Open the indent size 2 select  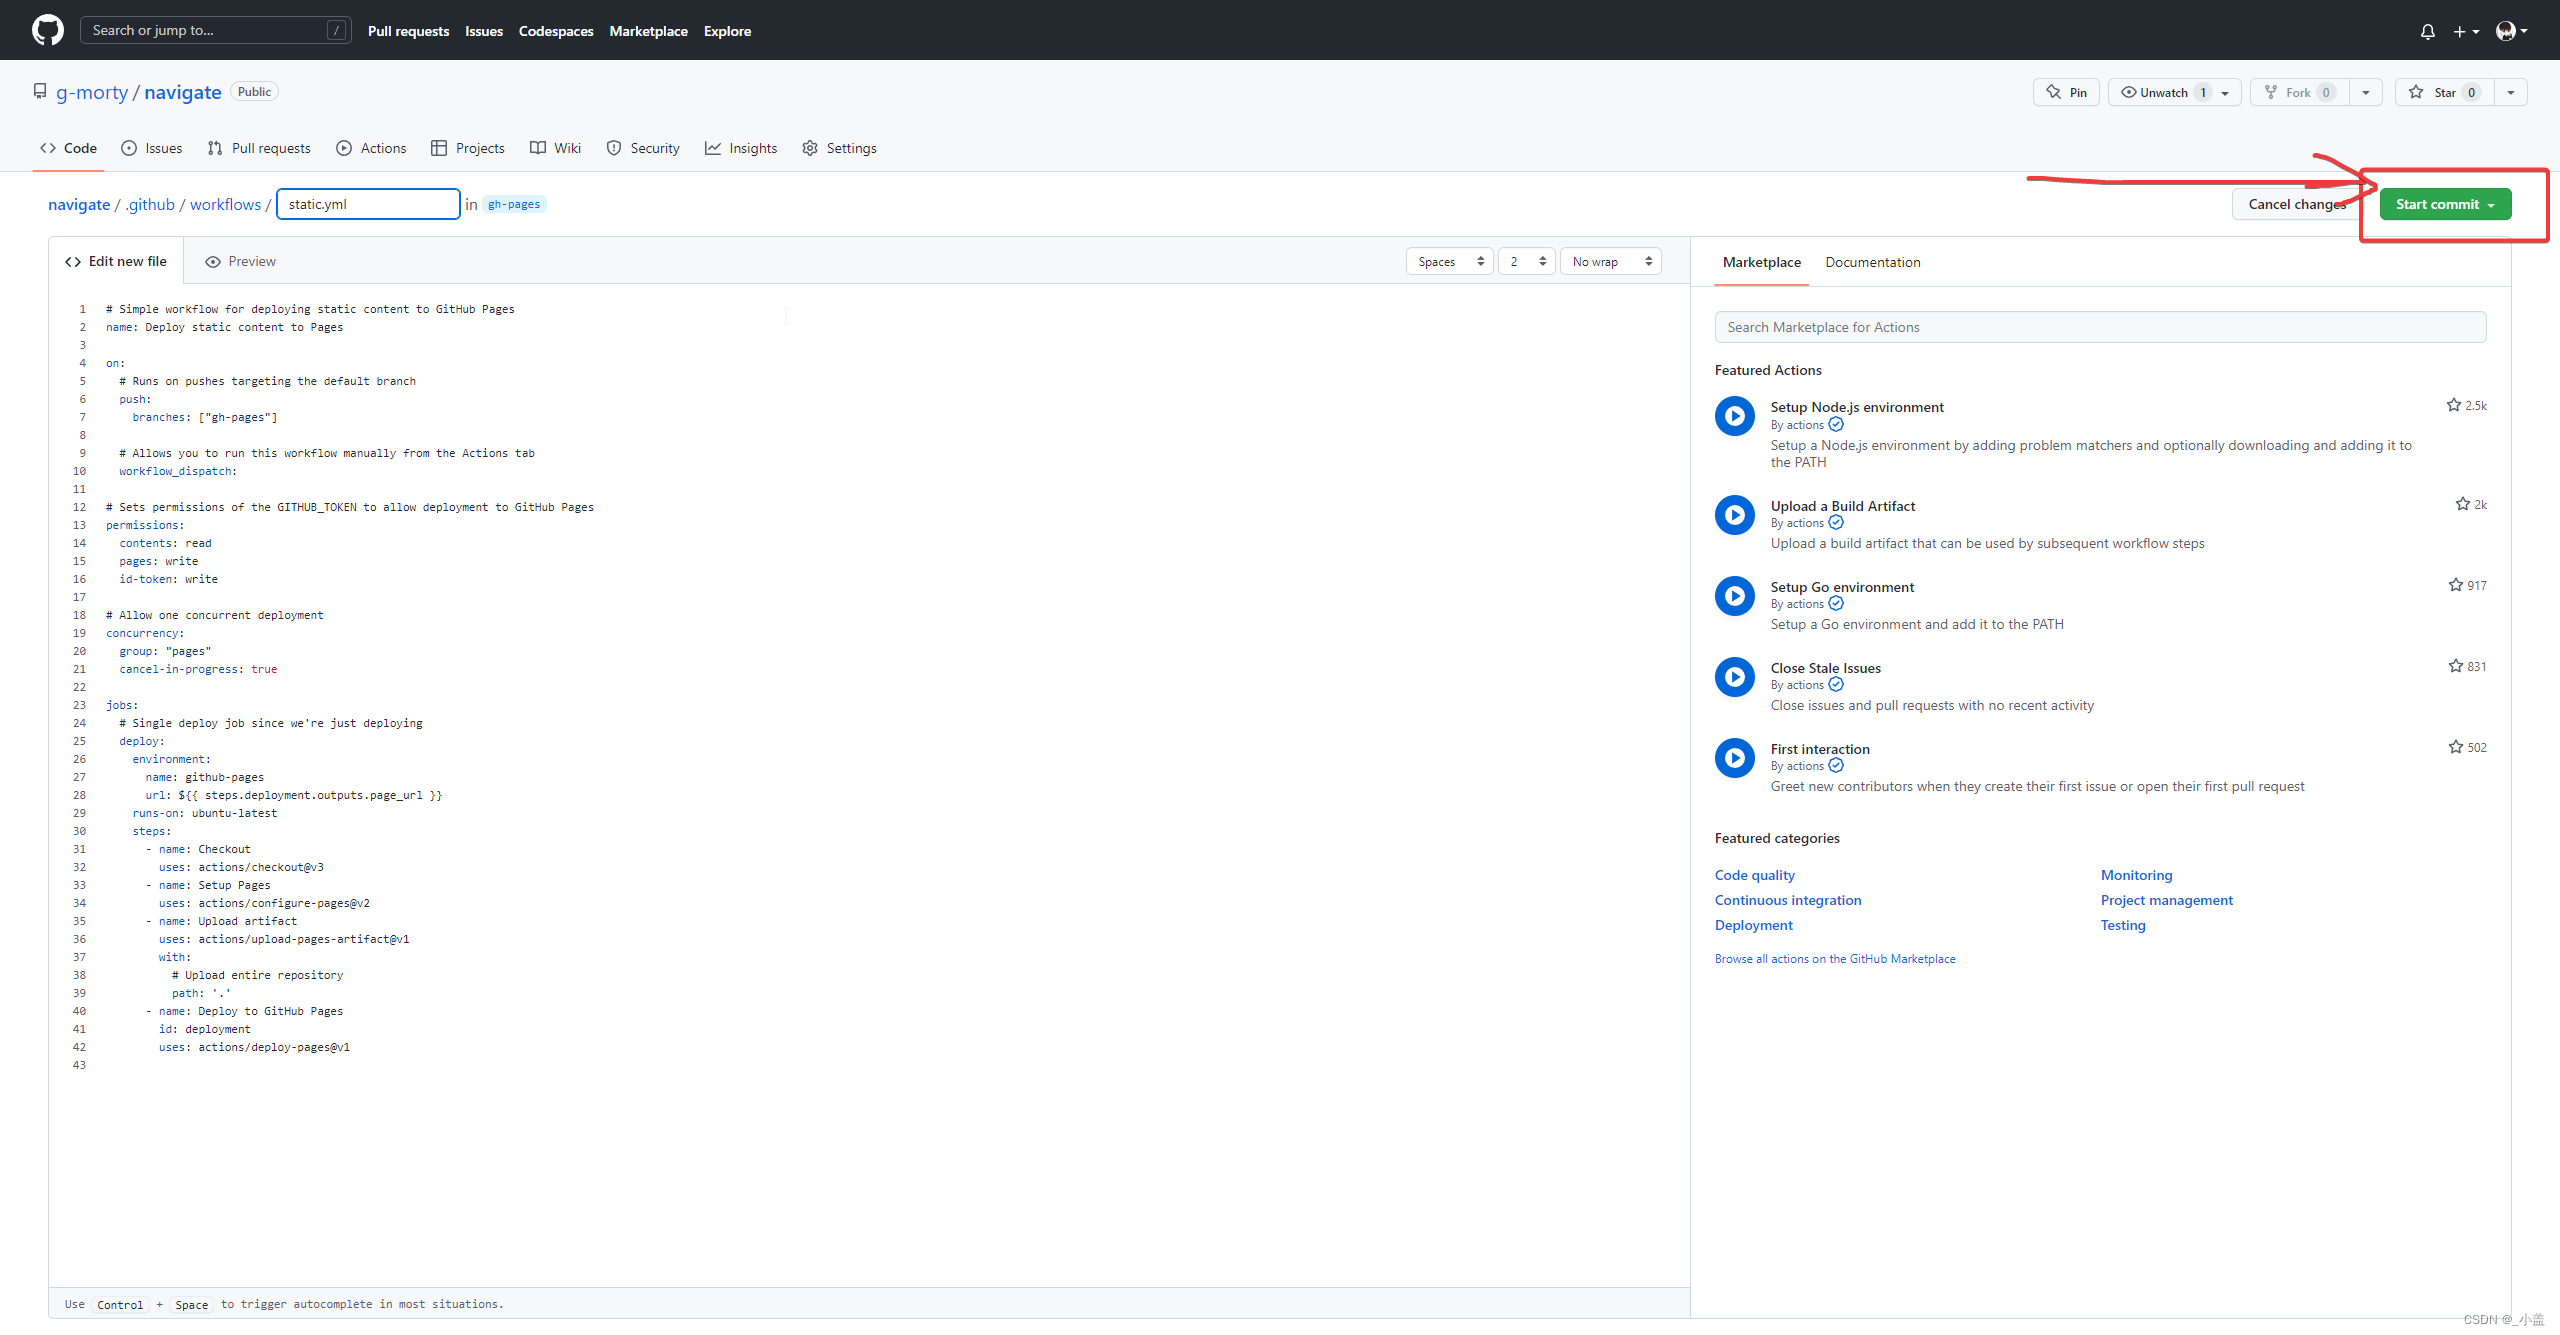coord(1526,261)
